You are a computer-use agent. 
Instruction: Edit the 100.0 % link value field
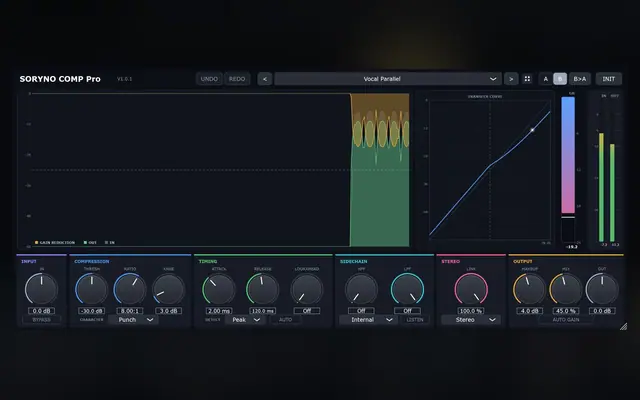(471, 311)
